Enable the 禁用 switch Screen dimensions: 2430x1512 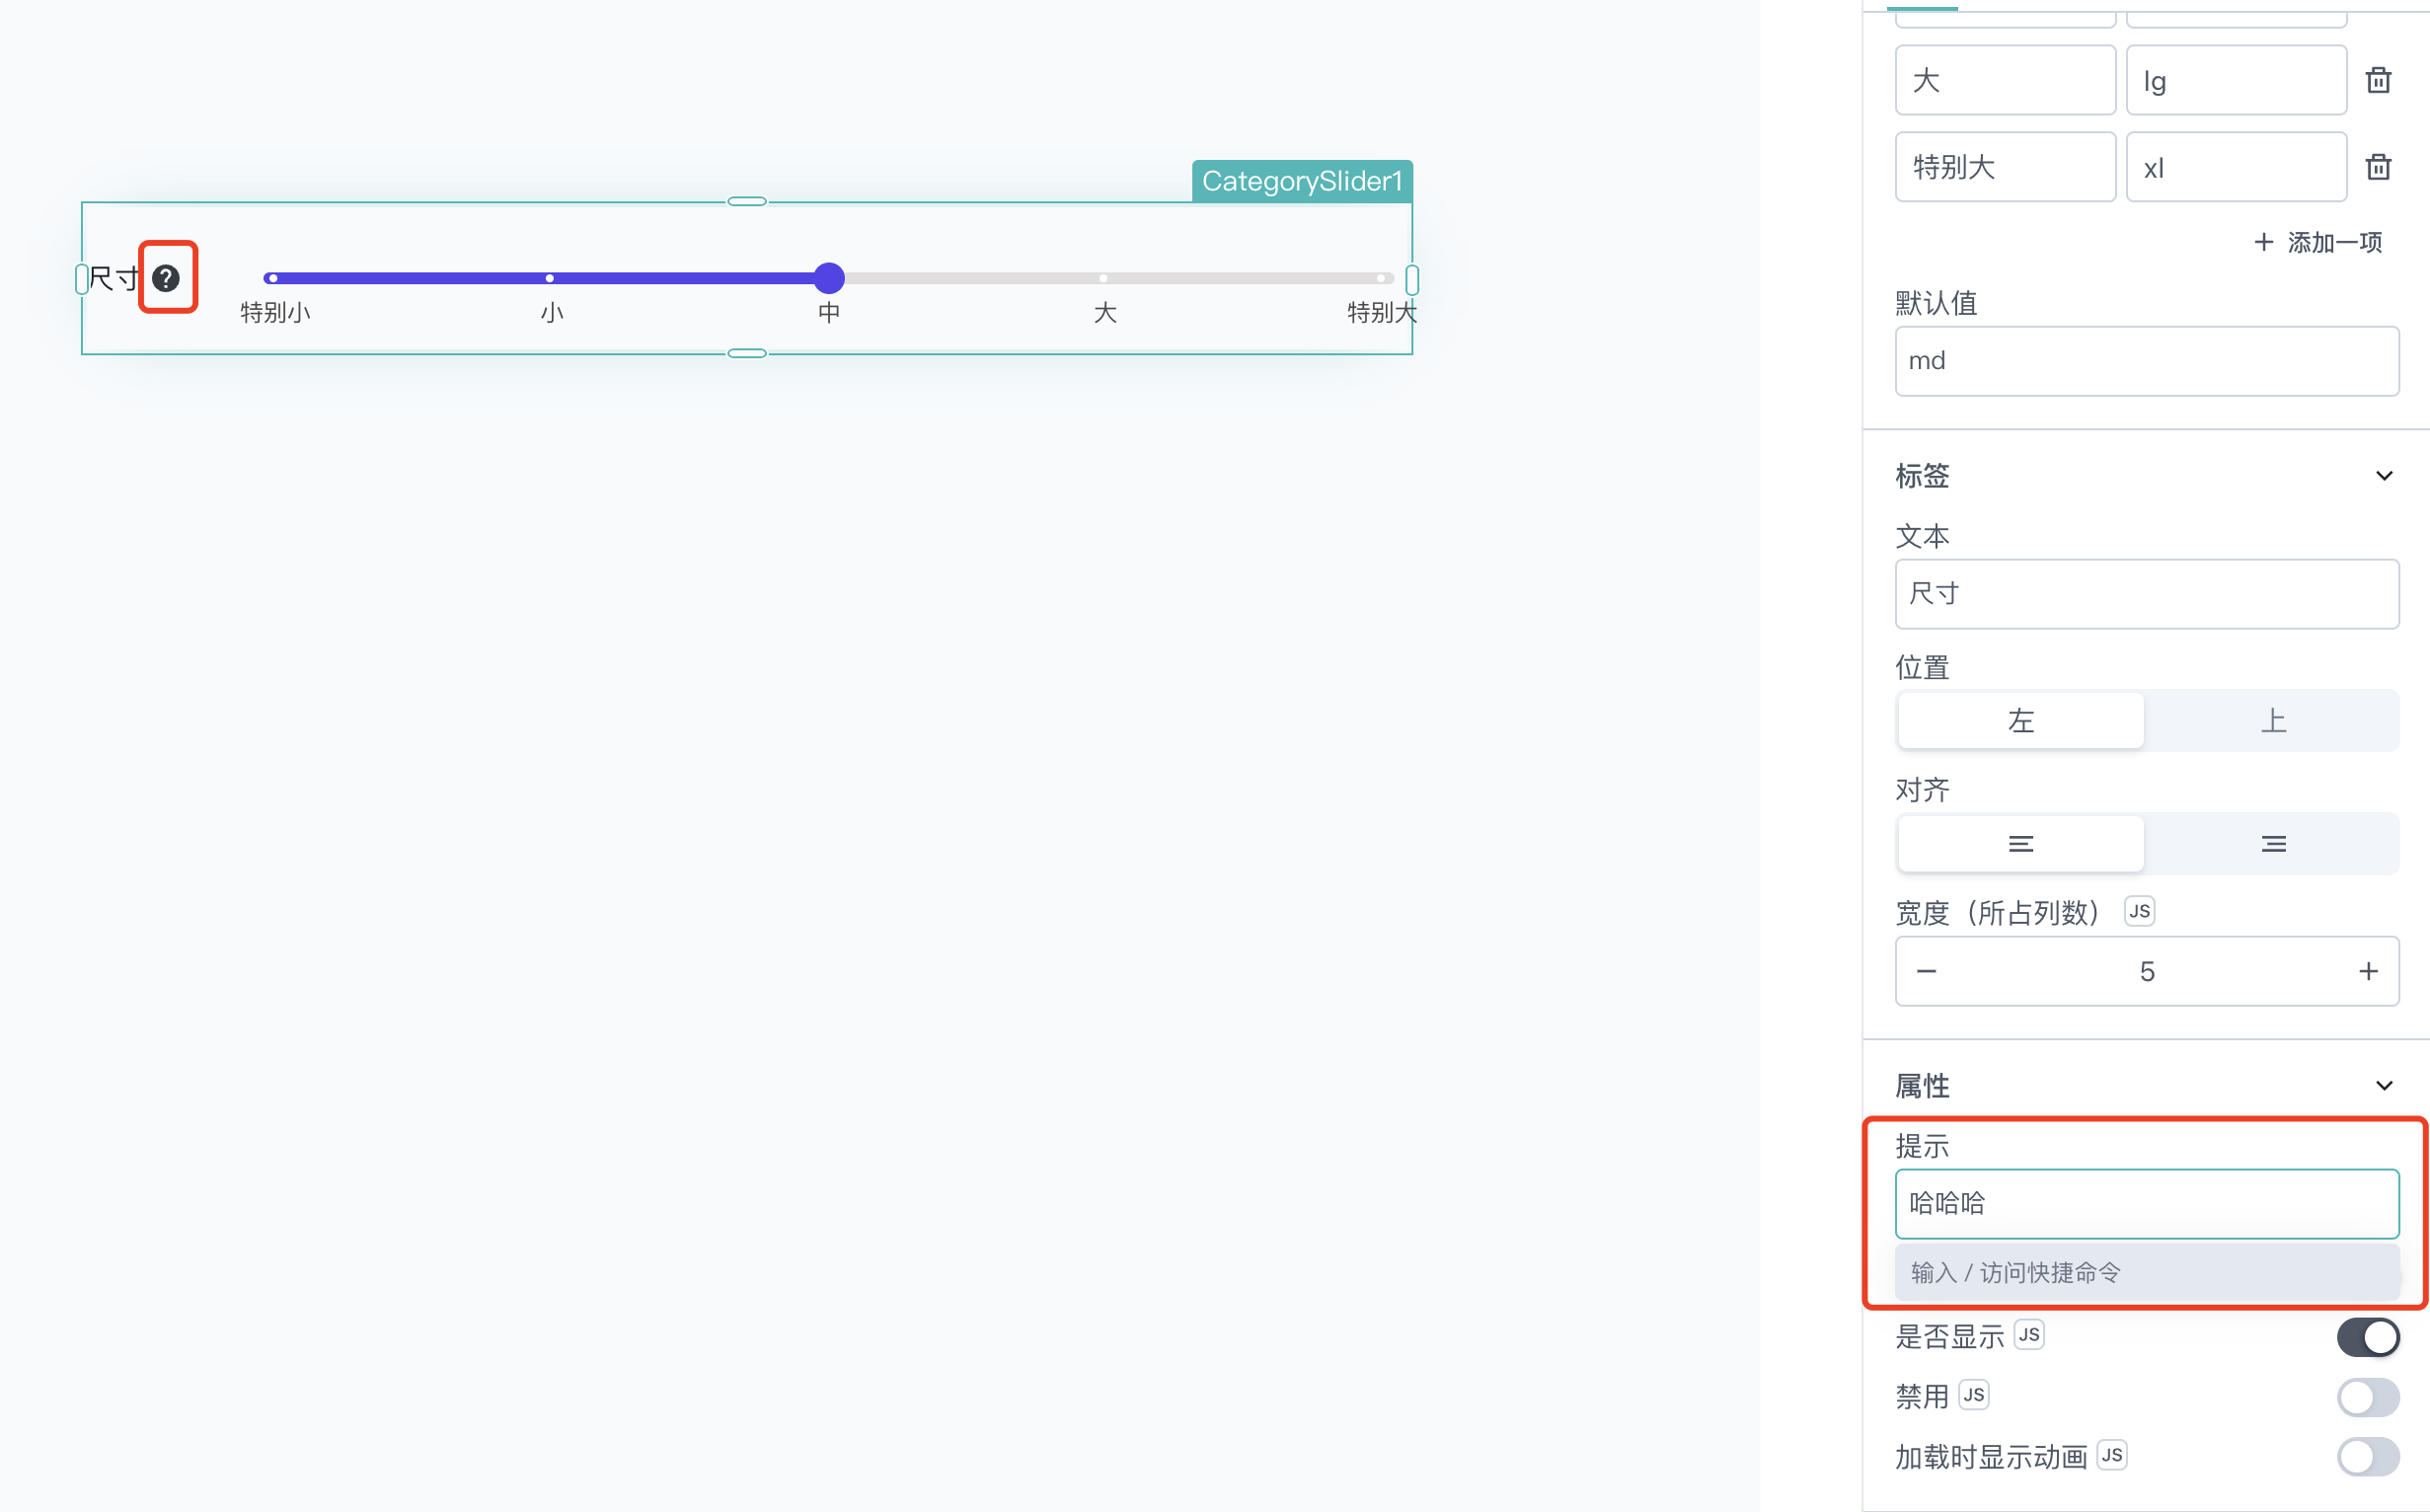click(2368, 1397)
